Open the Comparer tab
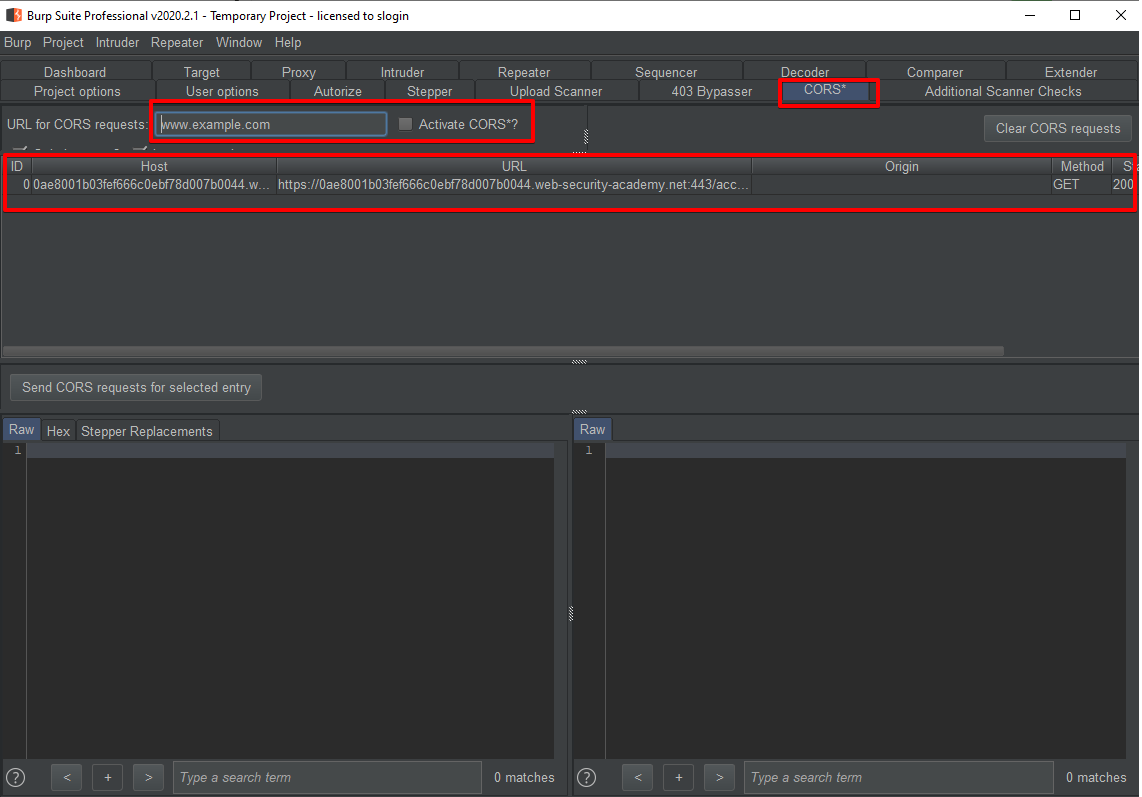Screen dimensions: 1142x797 coord(934,72)
